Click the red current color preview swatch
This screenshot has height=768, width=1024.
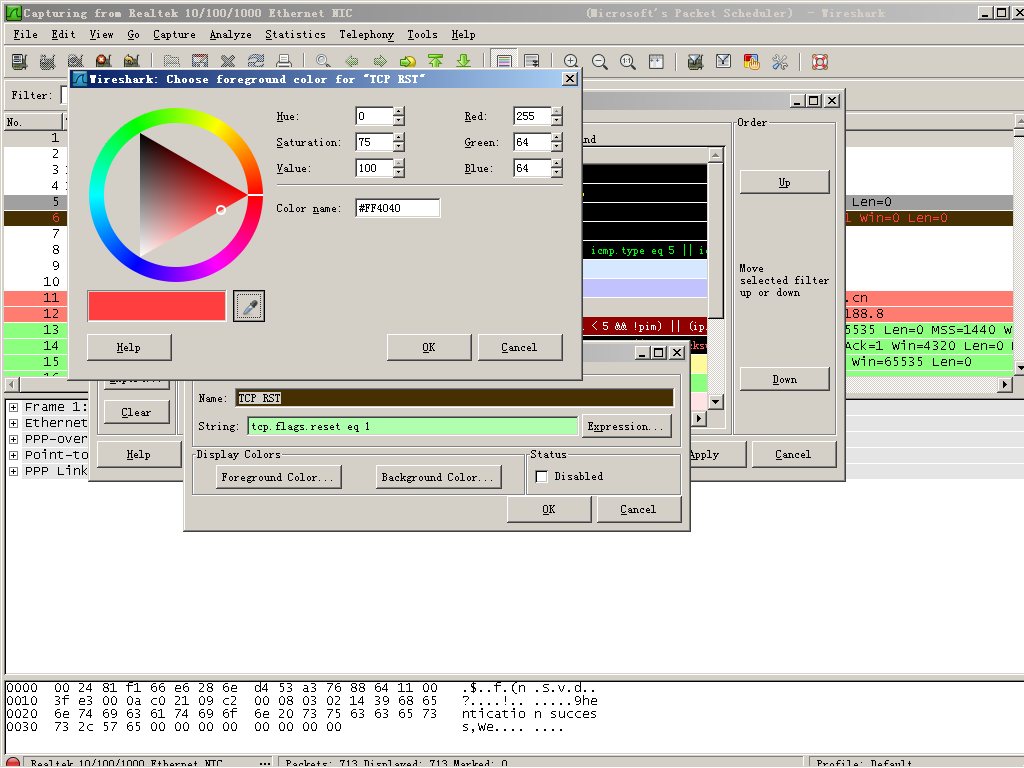pos(157,306)
